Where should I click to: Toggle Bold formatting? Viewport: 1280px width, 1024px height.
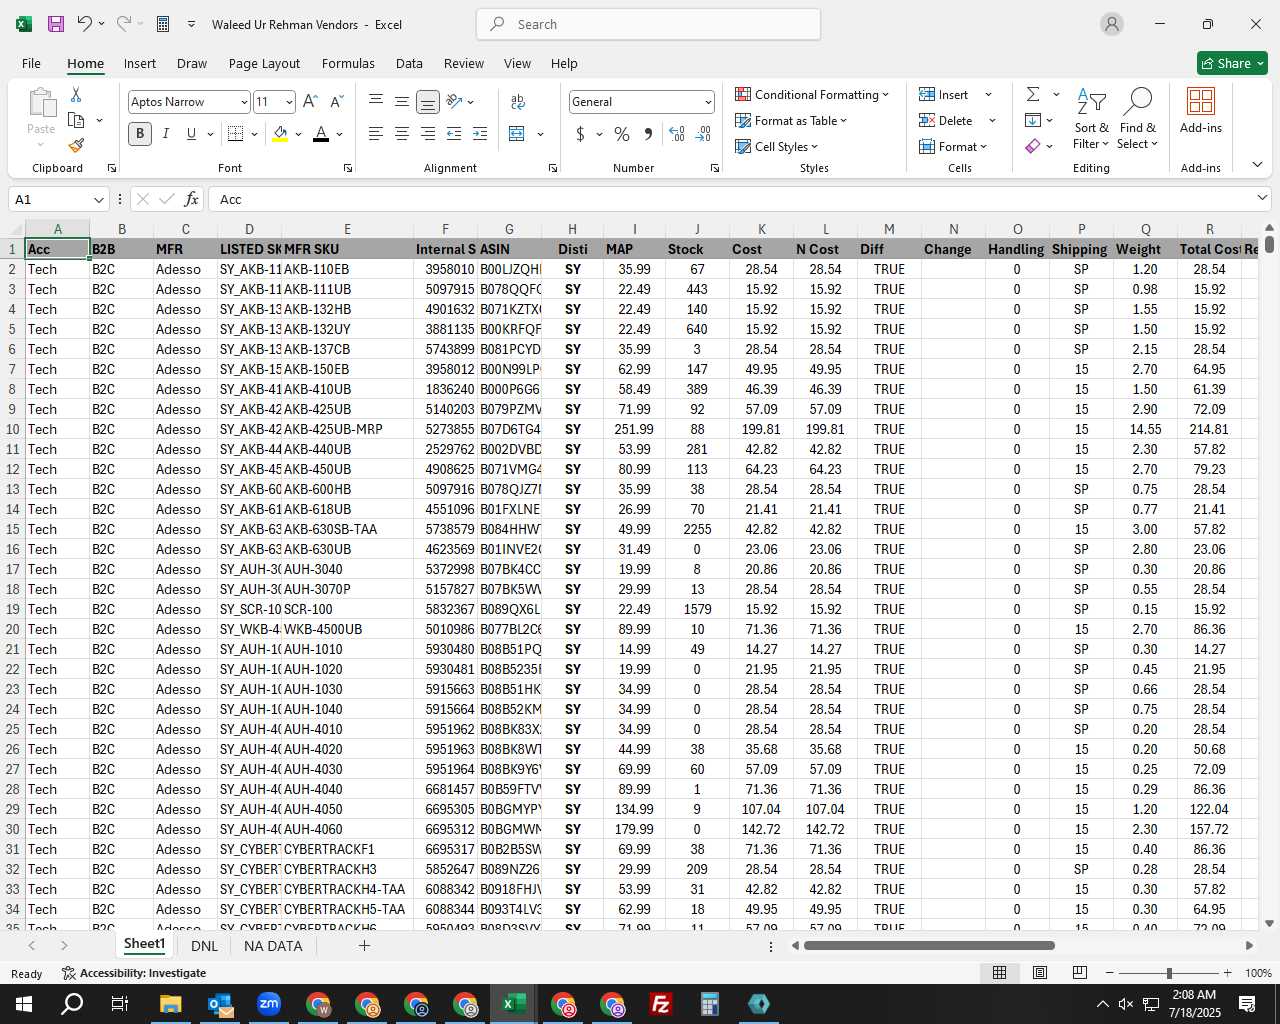pyautogui.click(x=140, y=133)
